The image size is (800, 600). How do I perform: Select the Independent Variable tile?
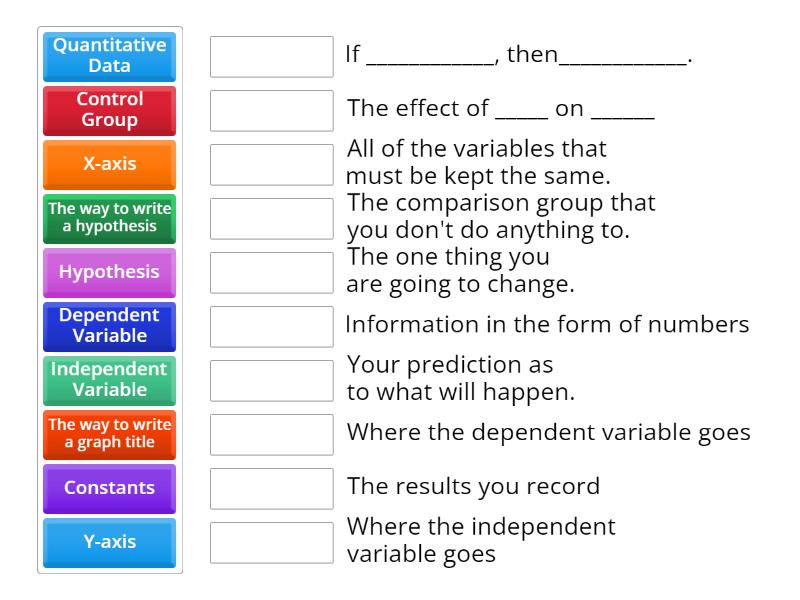(108, 380)
